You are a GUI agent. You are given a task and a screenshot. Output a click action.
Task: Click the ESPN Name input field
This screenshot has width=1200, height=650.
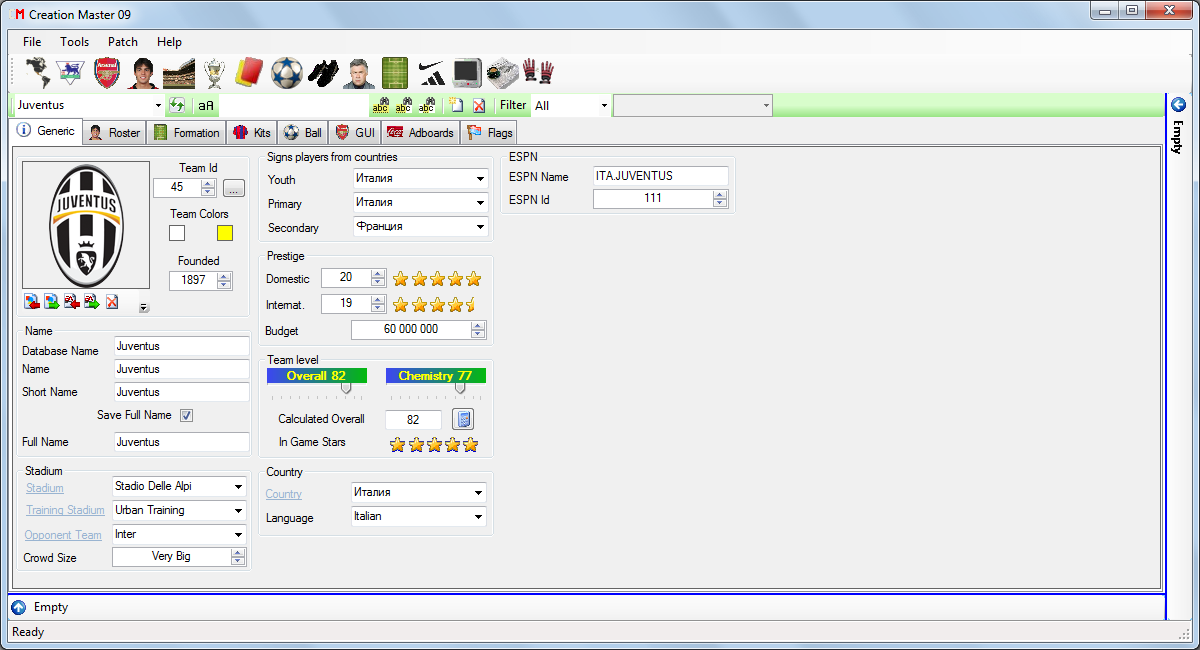660,176
